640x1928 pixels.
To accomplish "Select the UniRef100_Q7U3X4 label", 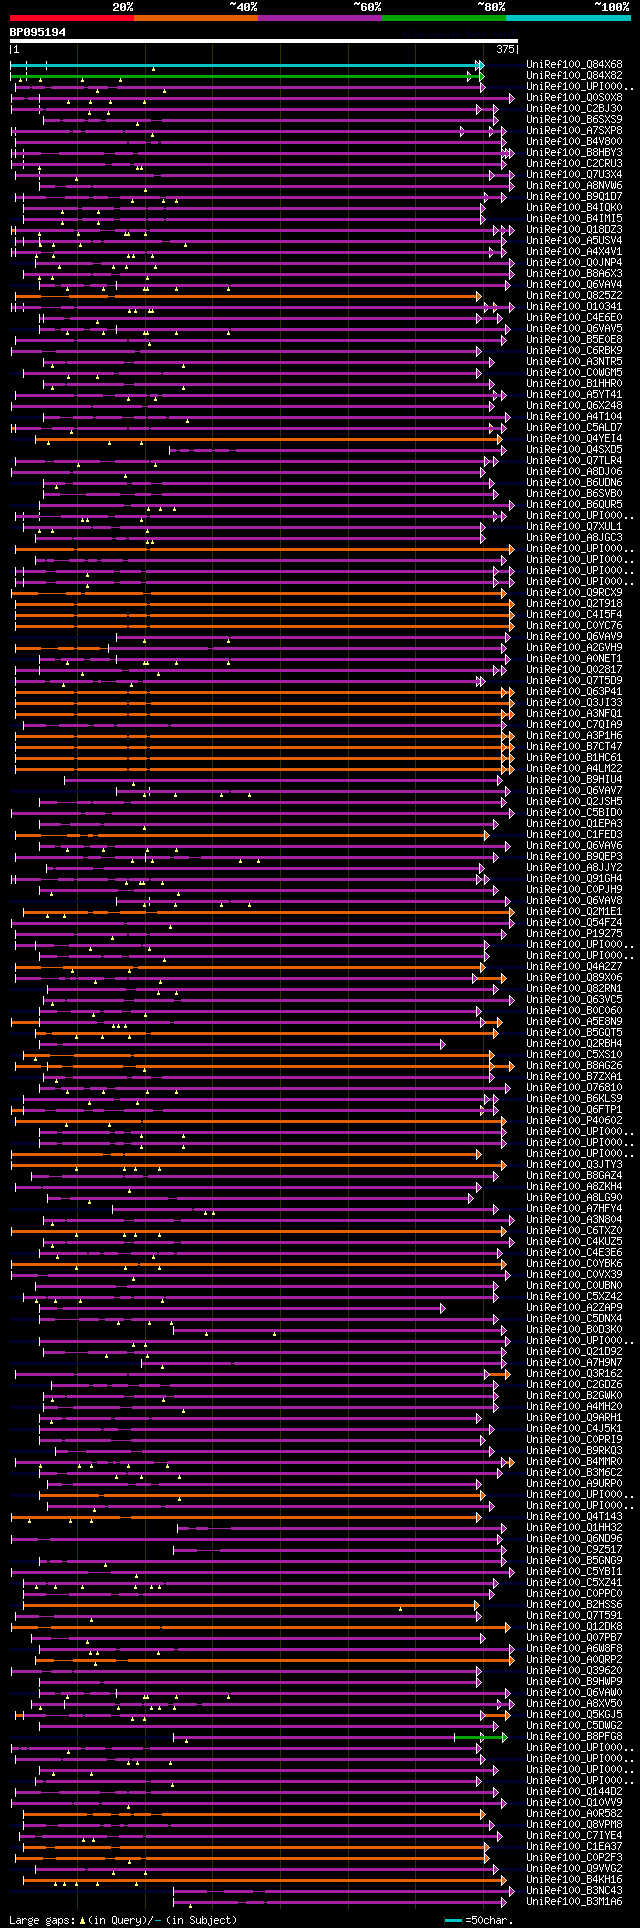I will coord(574,175).
